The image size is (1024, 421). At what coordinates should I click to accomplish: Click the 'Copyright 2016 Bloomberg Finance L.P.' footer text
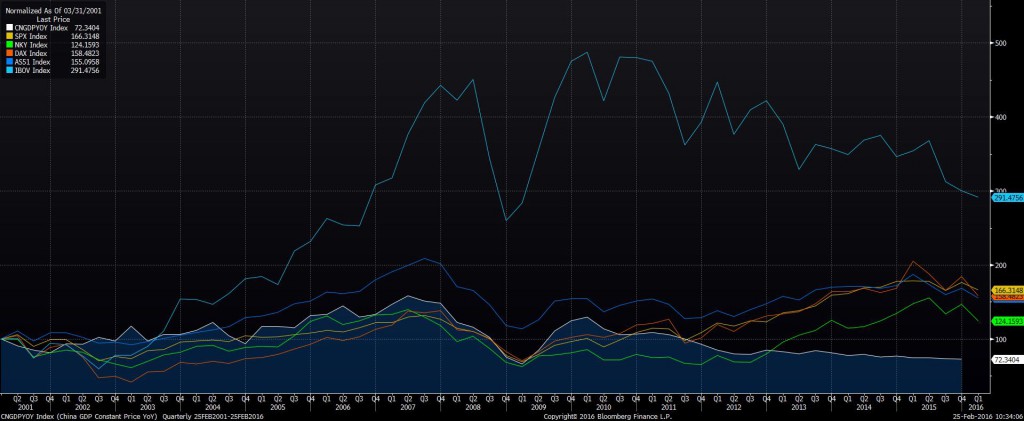607,416
